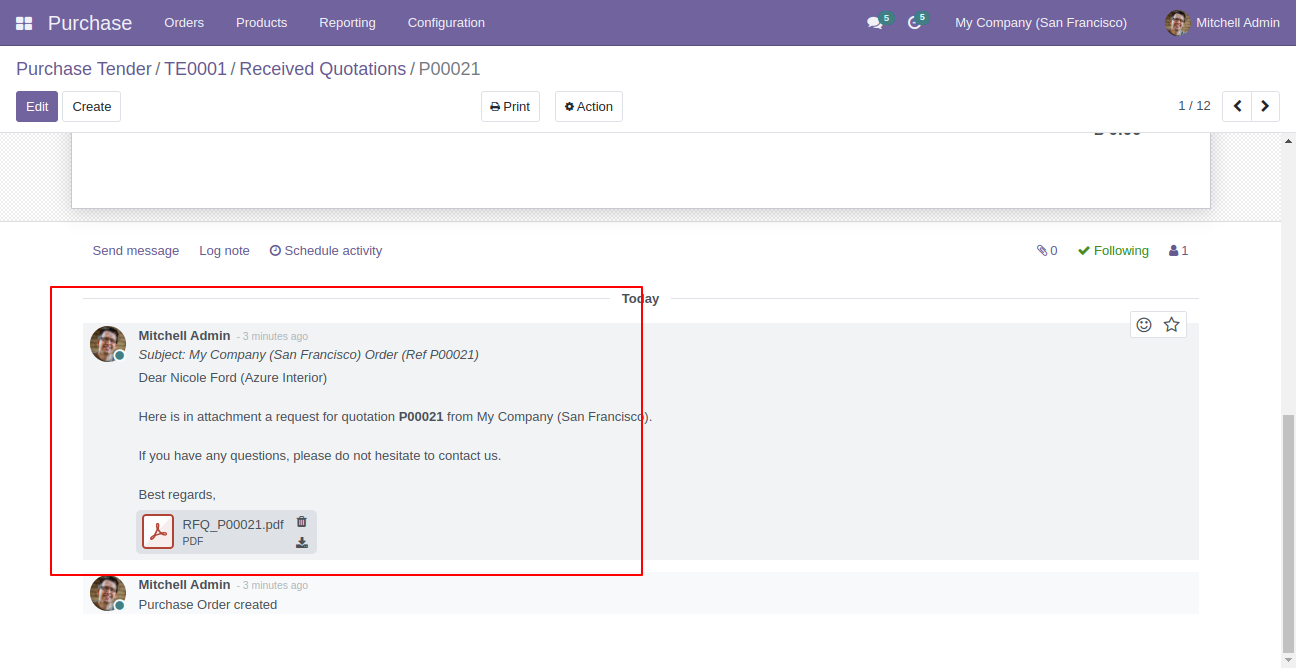Open the Orders menu
The image size is (1296, 668).
(184, 23)
